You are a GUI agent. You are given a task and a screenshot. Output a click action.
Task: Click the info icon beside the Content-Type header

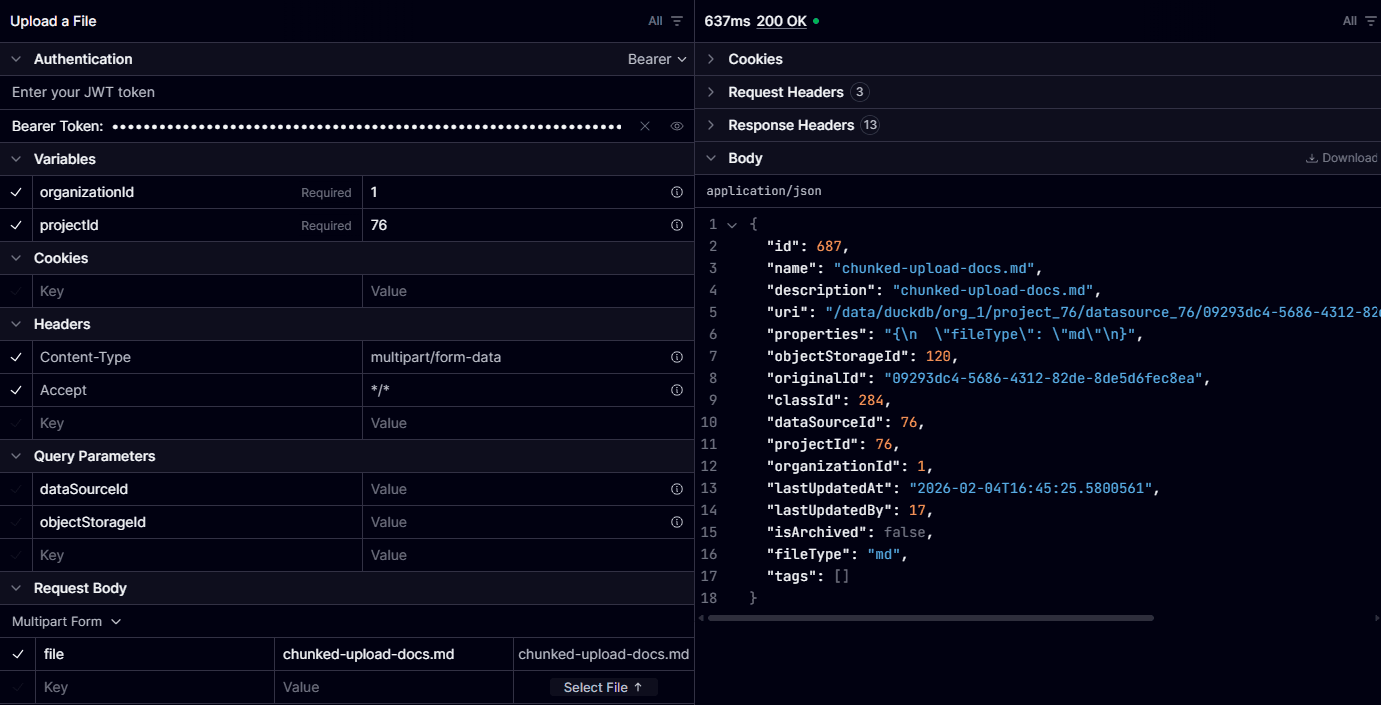(677, 357)
